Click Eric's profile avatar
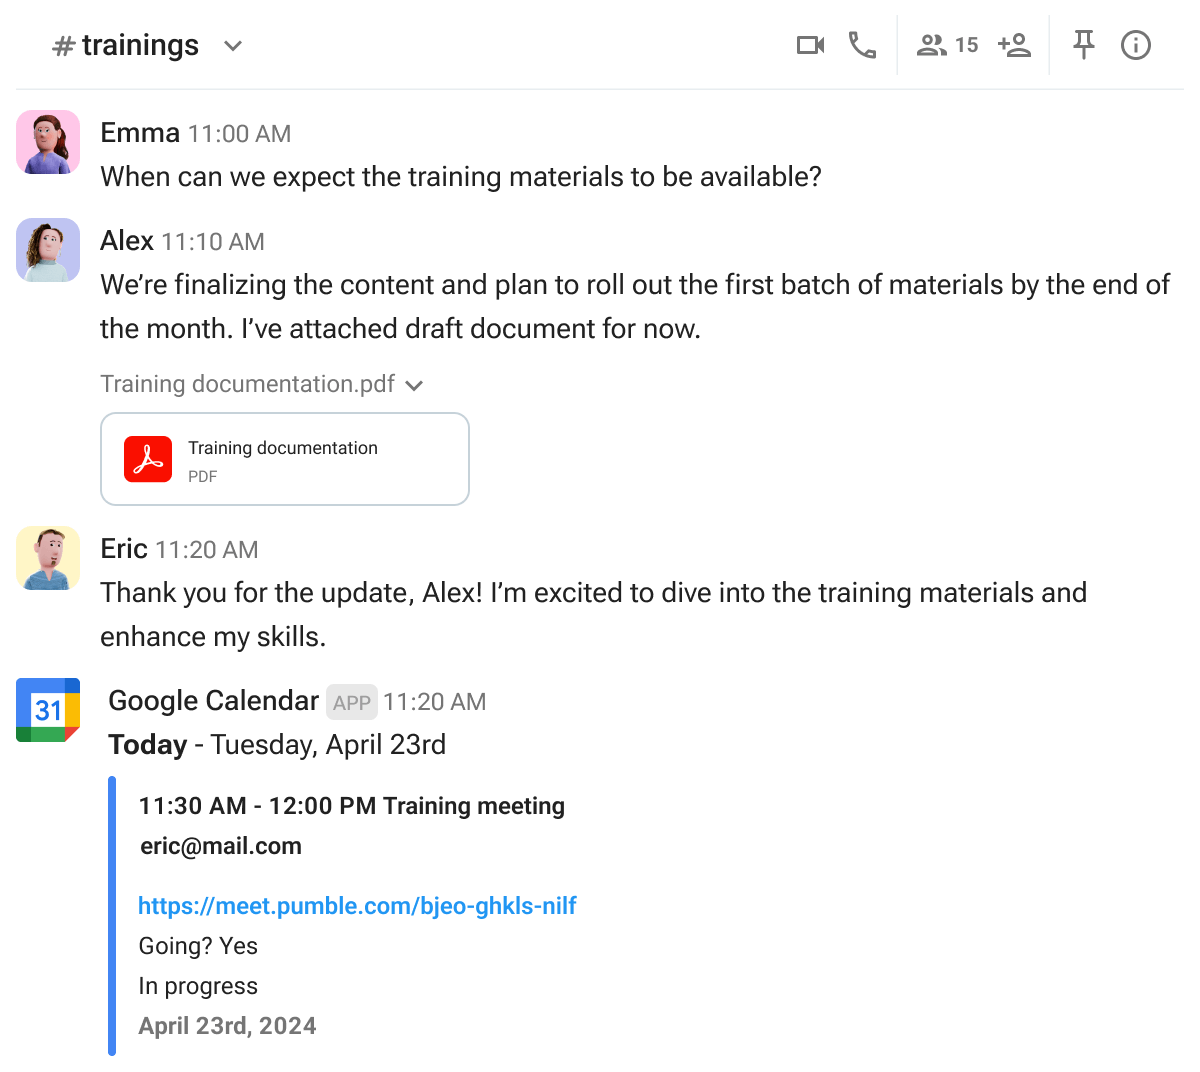This screenshot has width=1200, height=1072. [x=48, y=558]
